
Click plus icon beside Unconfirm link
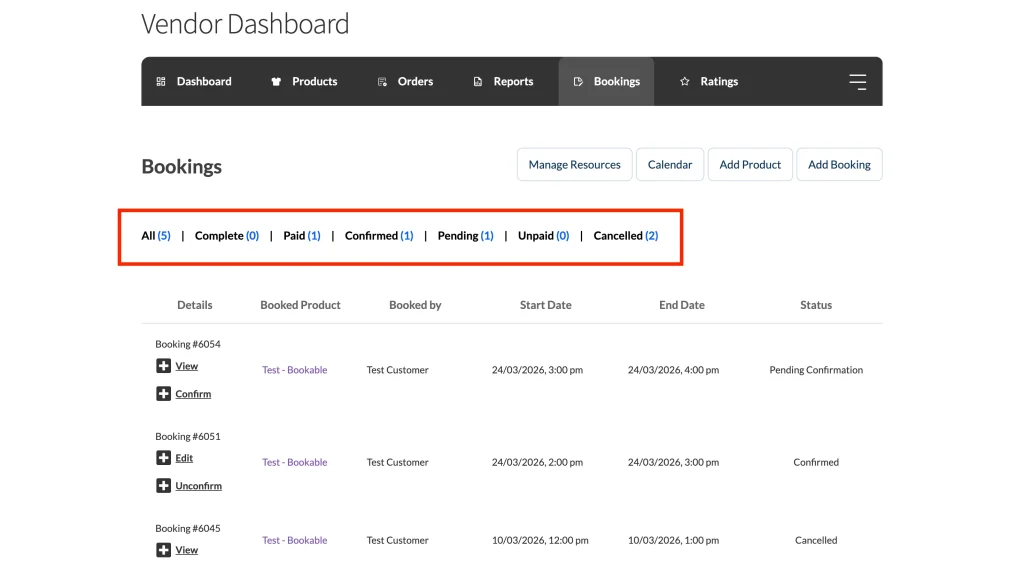click(x=163, y=486)
